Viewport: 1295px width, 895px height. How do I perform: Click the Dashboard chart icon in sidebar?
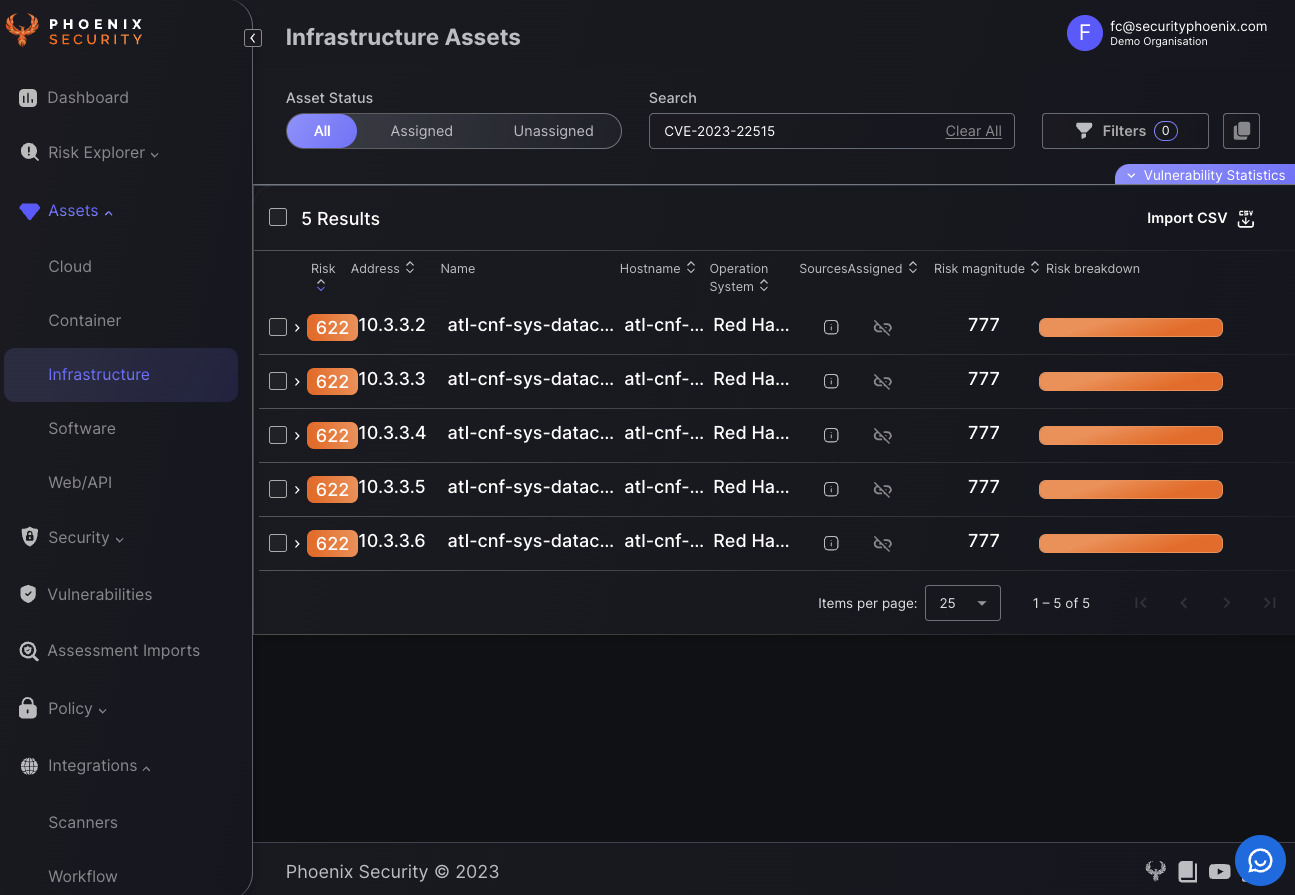coord(28,98)
